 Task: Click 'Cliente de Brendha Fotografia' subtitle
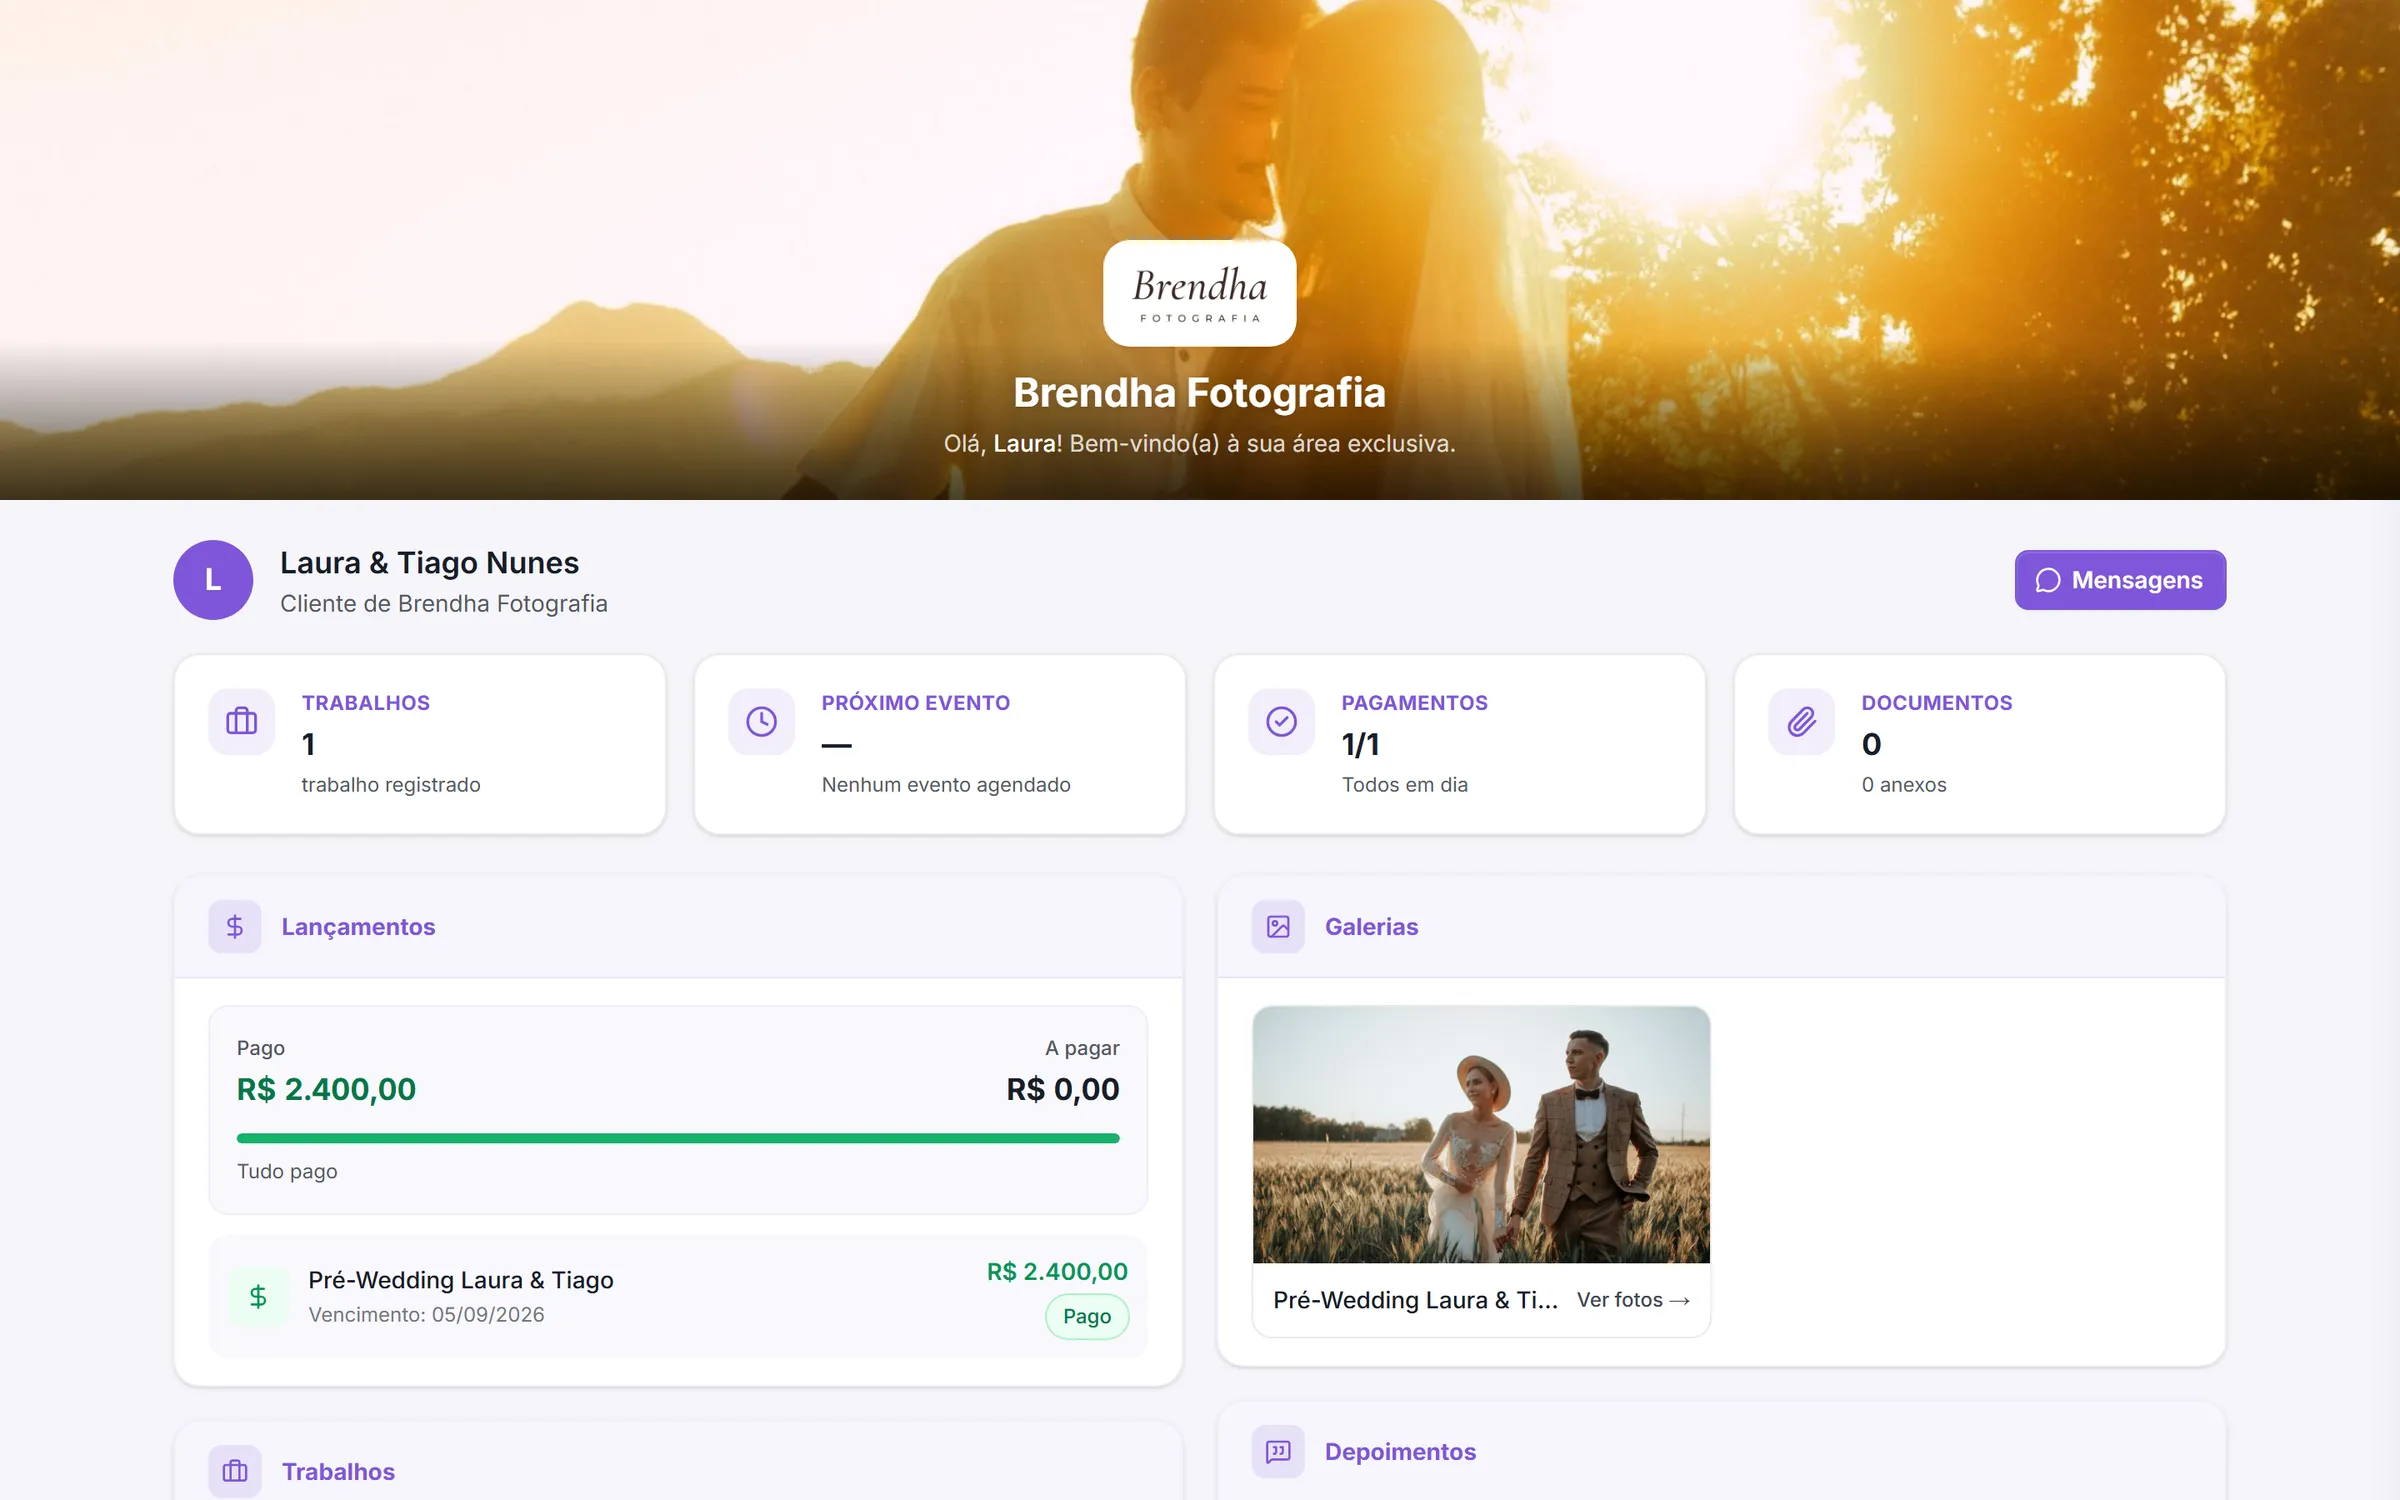[444, 604]
